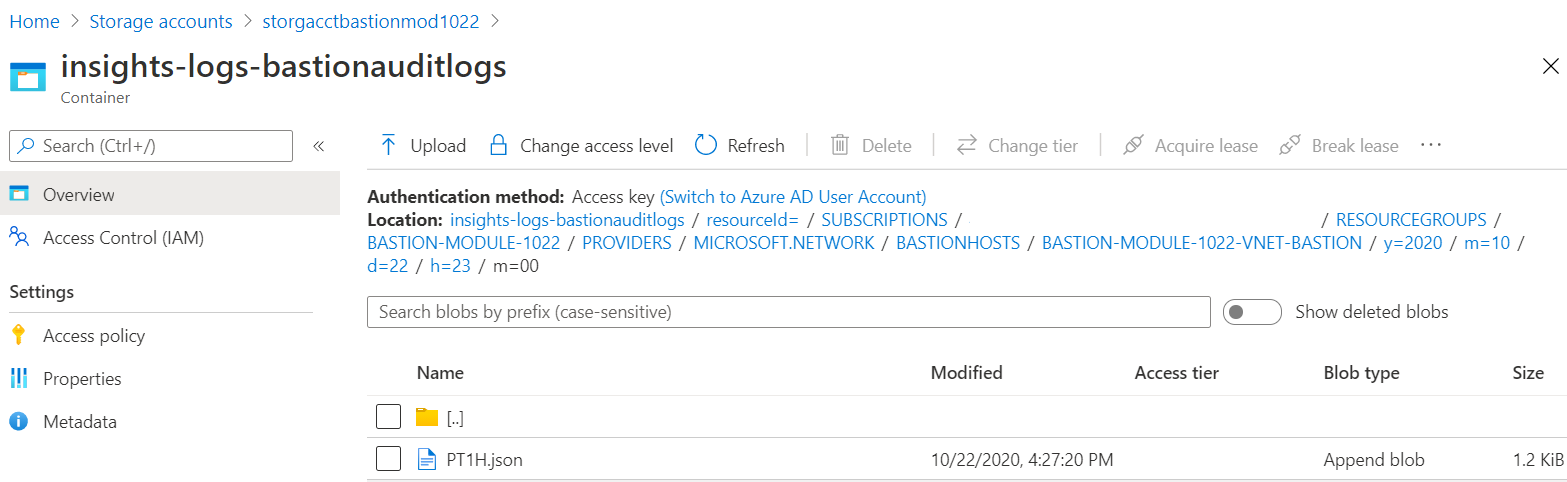This screenshot has width=1567, height=482.
Task: Click the container icon beside the title
Action: 28,79
